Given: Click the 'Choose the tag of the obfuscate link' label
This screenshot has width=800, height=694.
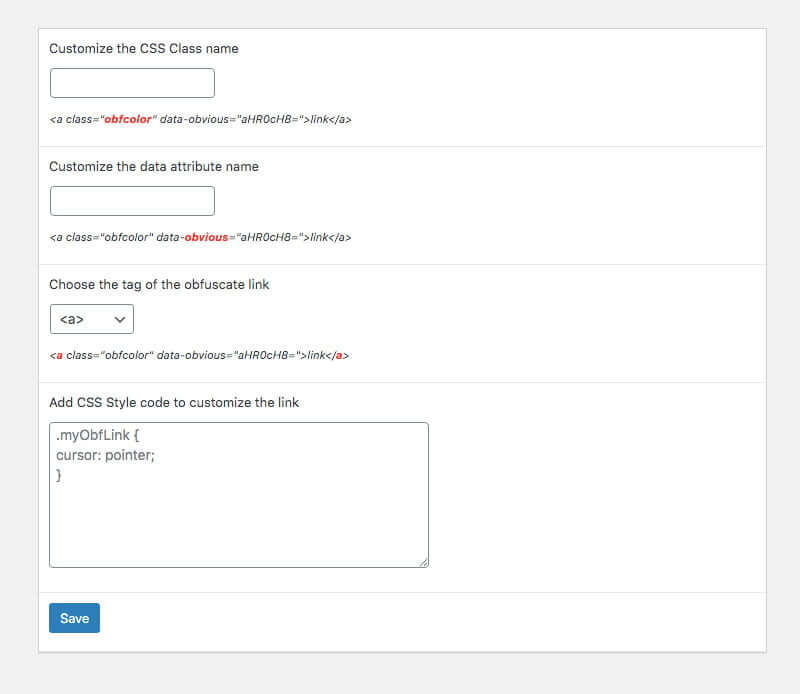Looking at the screenshot, I should click(159, 285).
